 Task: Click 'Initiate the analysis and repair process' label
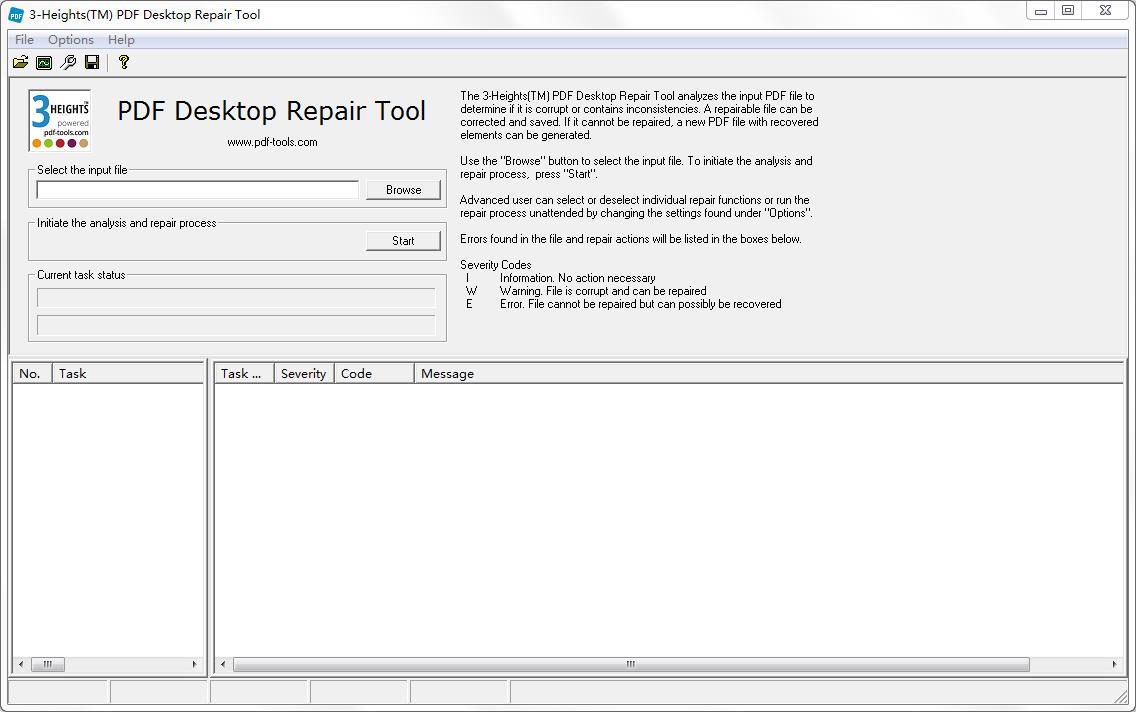tap(127, 223)
